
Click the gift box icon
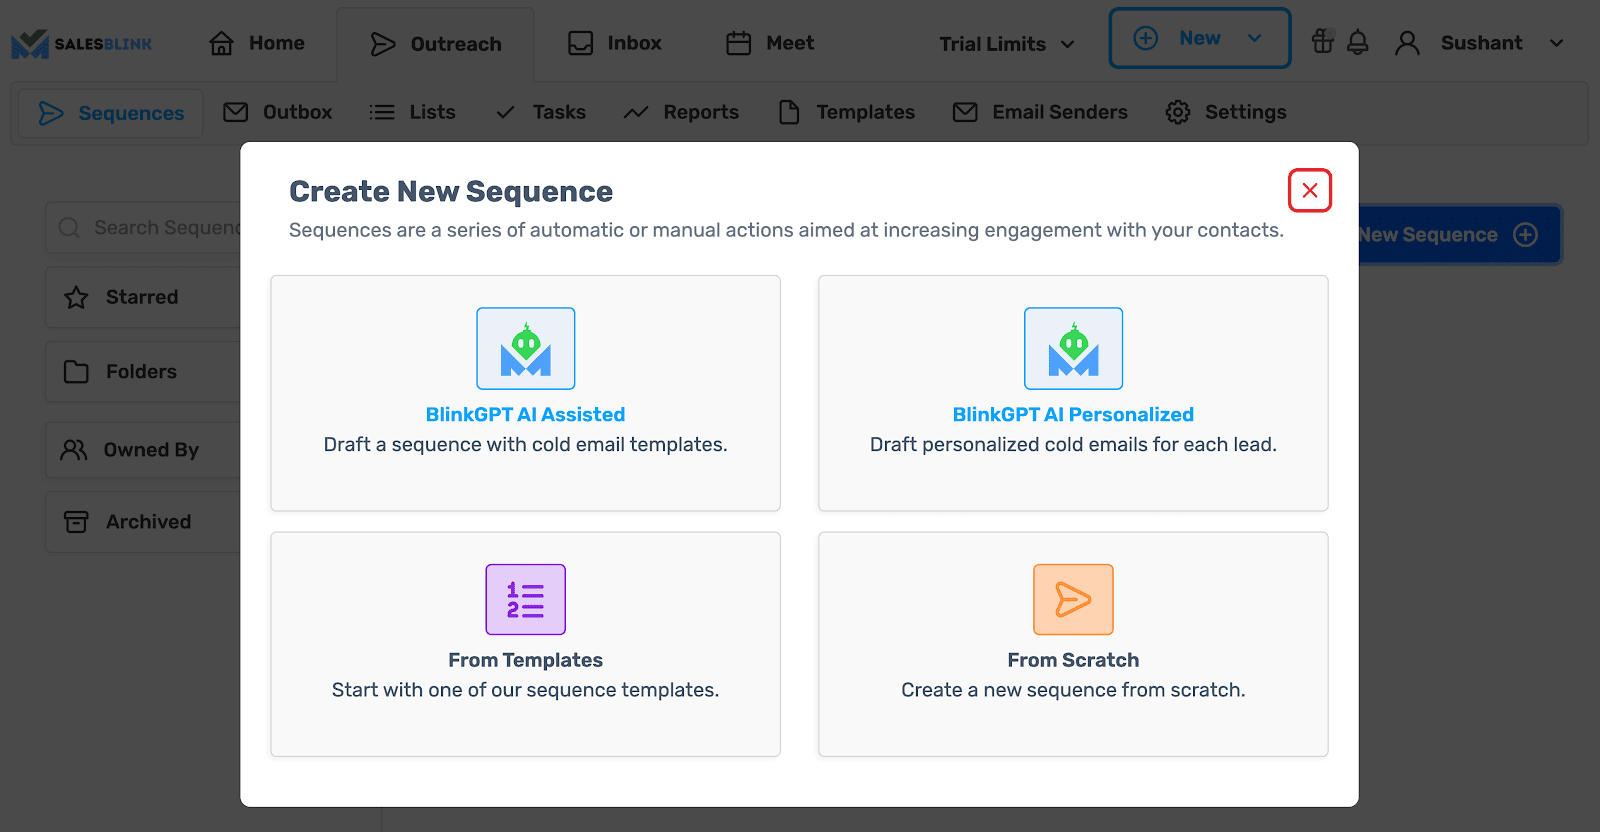coord(1323,42)
